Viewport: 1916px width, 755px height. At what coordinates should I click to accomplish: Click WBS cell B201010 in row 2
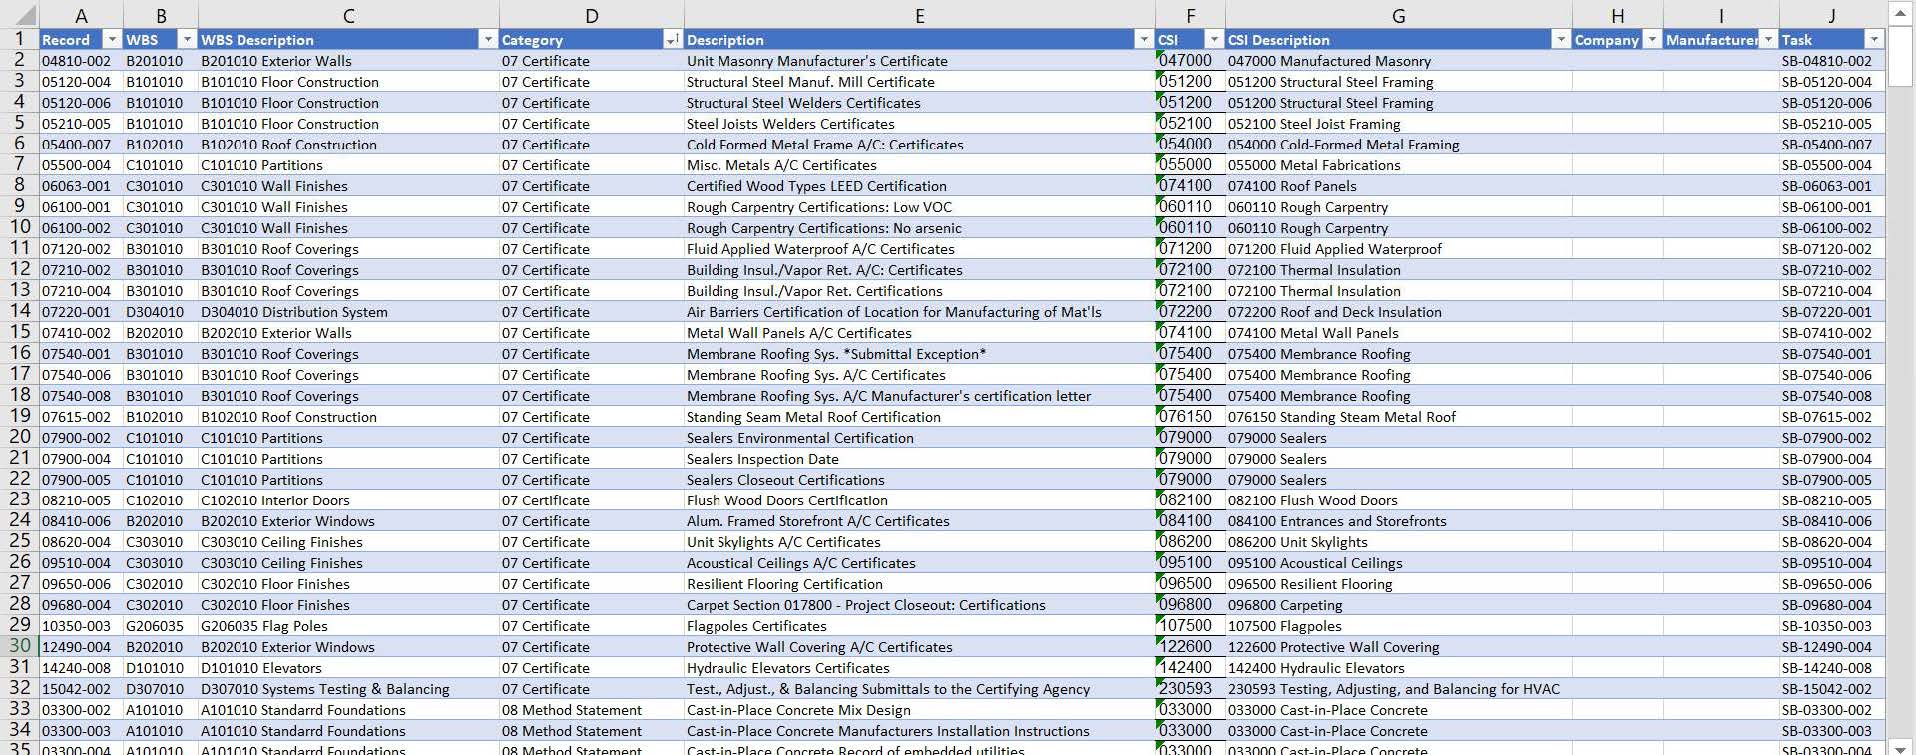point(160,61)
